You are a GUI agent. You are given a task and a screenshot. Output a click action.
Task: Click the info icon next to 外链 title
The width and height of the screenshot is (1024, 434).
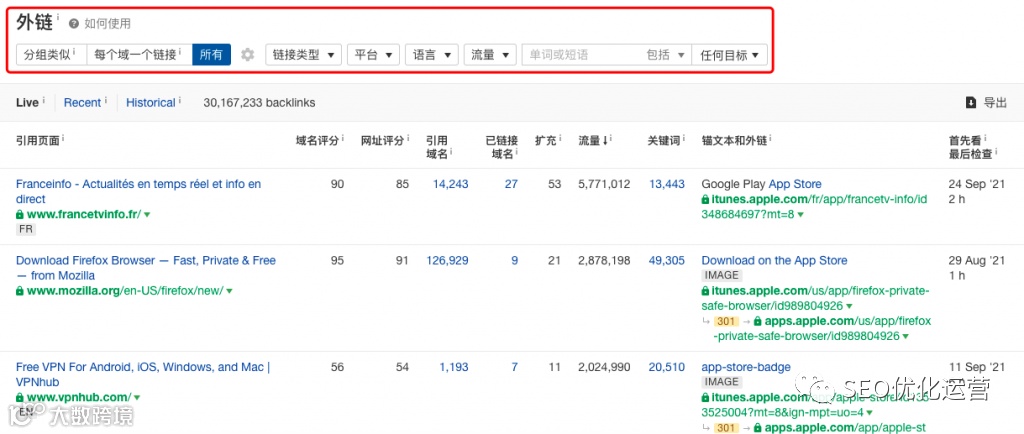[57, 16]
